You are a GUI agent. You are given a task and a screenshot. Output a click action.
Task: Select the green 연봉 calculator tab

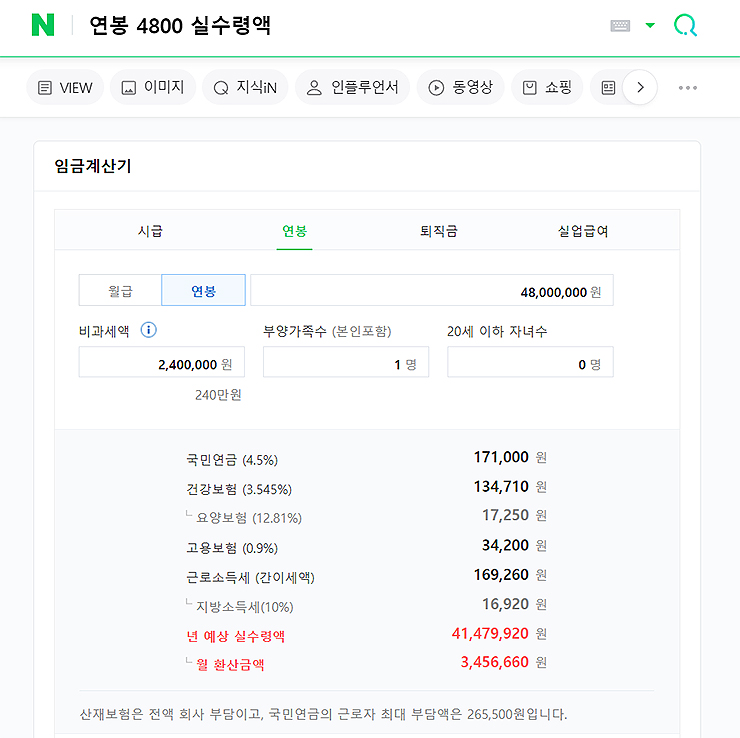click(294, 231)
